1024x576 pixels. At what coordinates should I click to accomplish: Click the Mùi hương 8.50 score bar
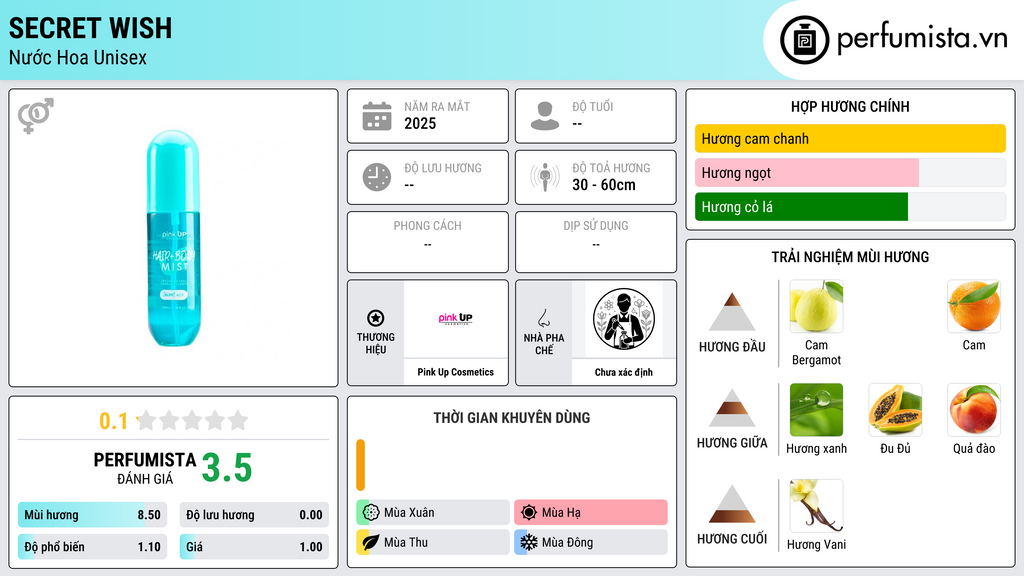tap(93, 515)
